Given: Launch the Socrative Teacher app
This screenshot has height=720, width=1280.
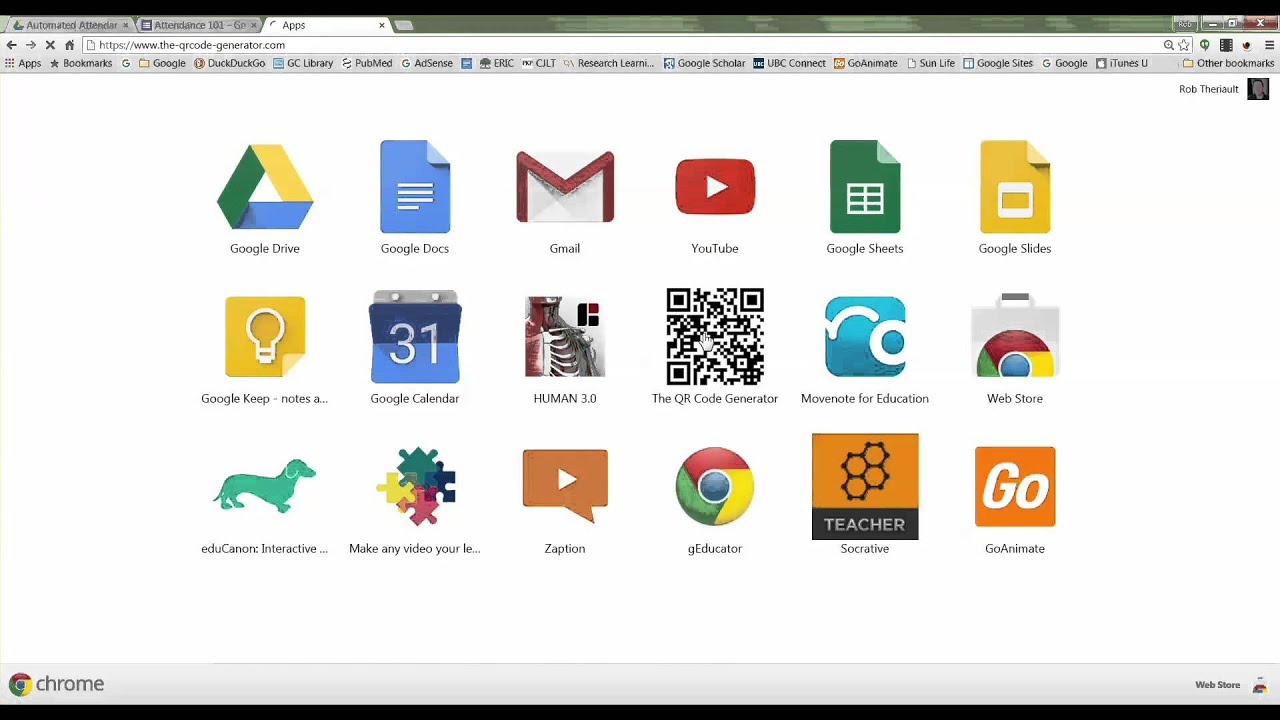Looking at the screenshot, I should click(x=865, y=487).
